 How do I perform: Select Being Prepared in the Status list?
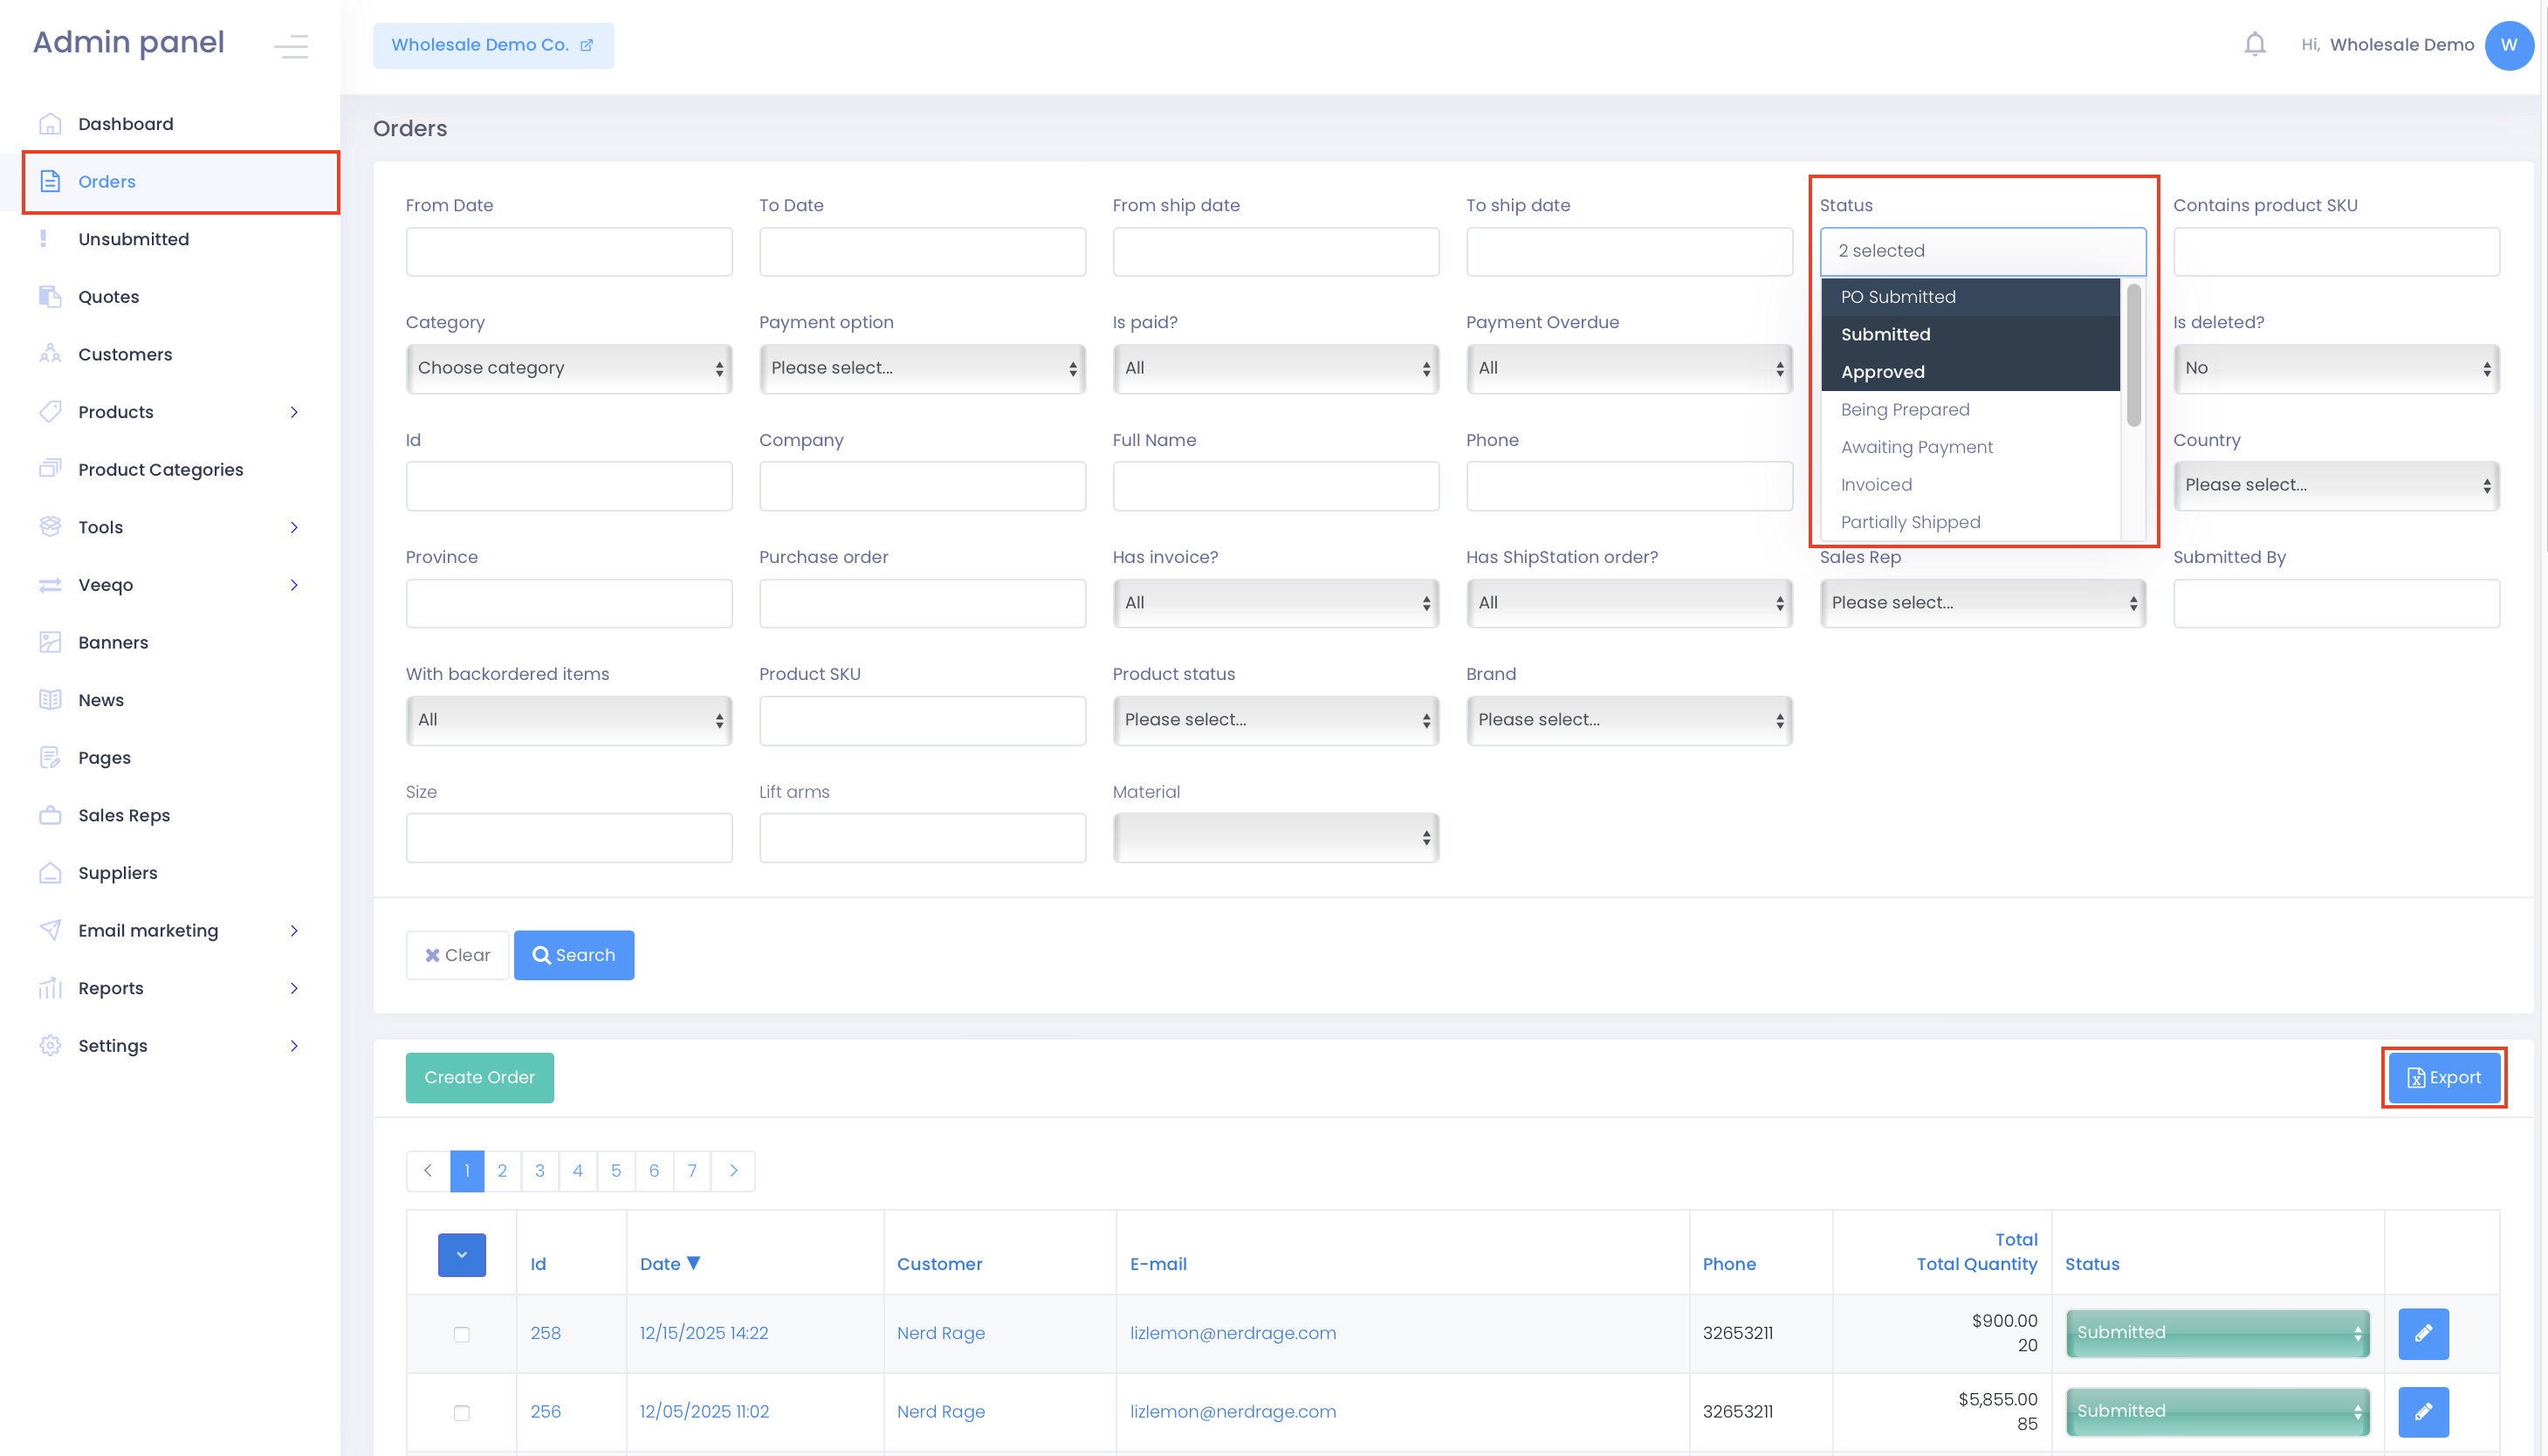click(x=1904, y=410)
